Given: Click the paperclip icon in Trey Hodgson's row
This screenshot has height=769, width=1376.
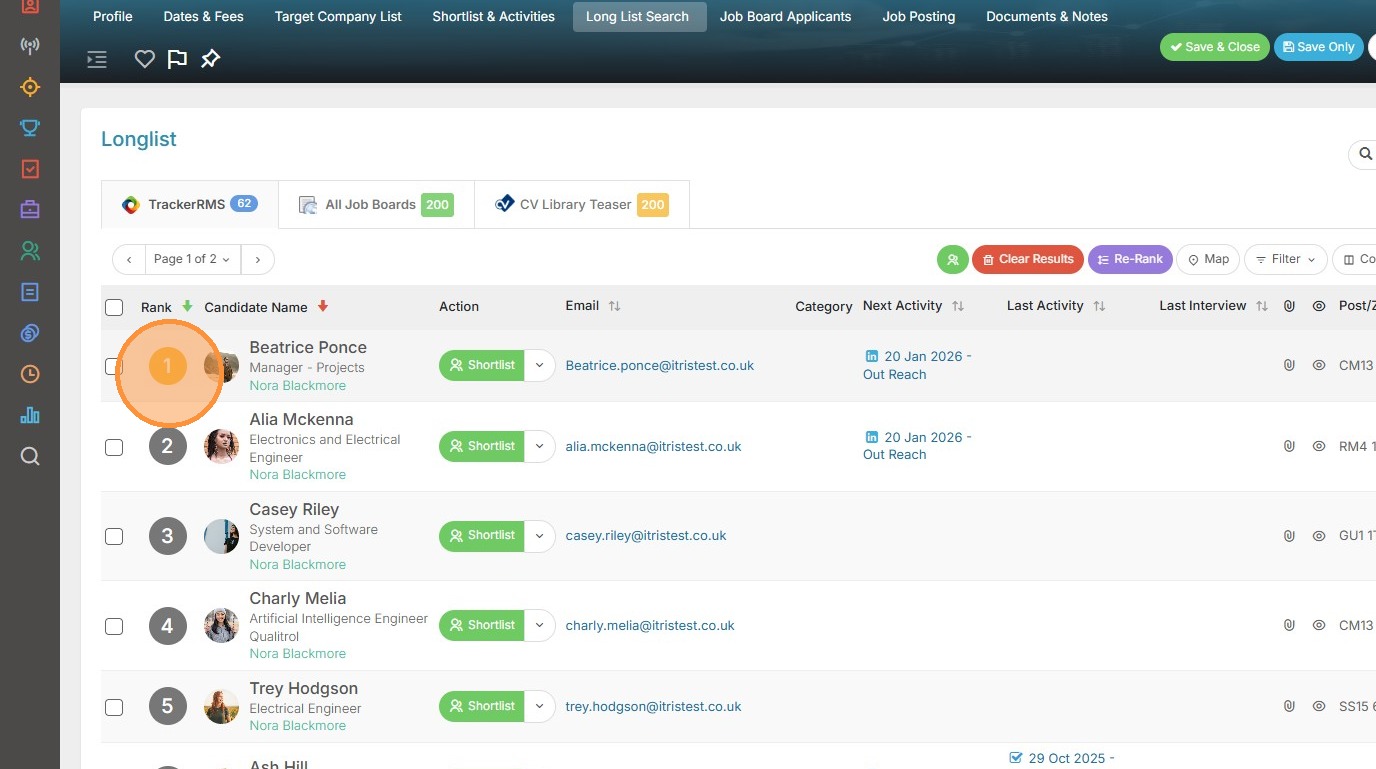Looking at the screenshot, I should [1289, 706].
